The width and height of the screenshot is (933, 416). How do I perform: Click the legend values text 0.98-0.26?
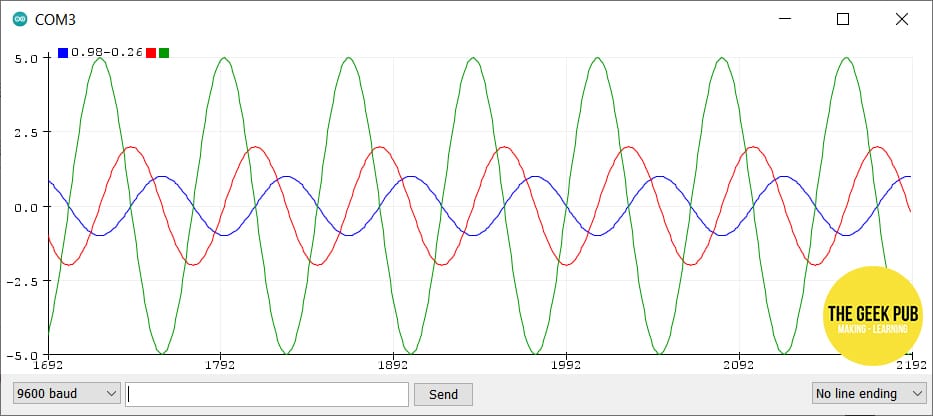pyautogui.click(x=107, y=52)
